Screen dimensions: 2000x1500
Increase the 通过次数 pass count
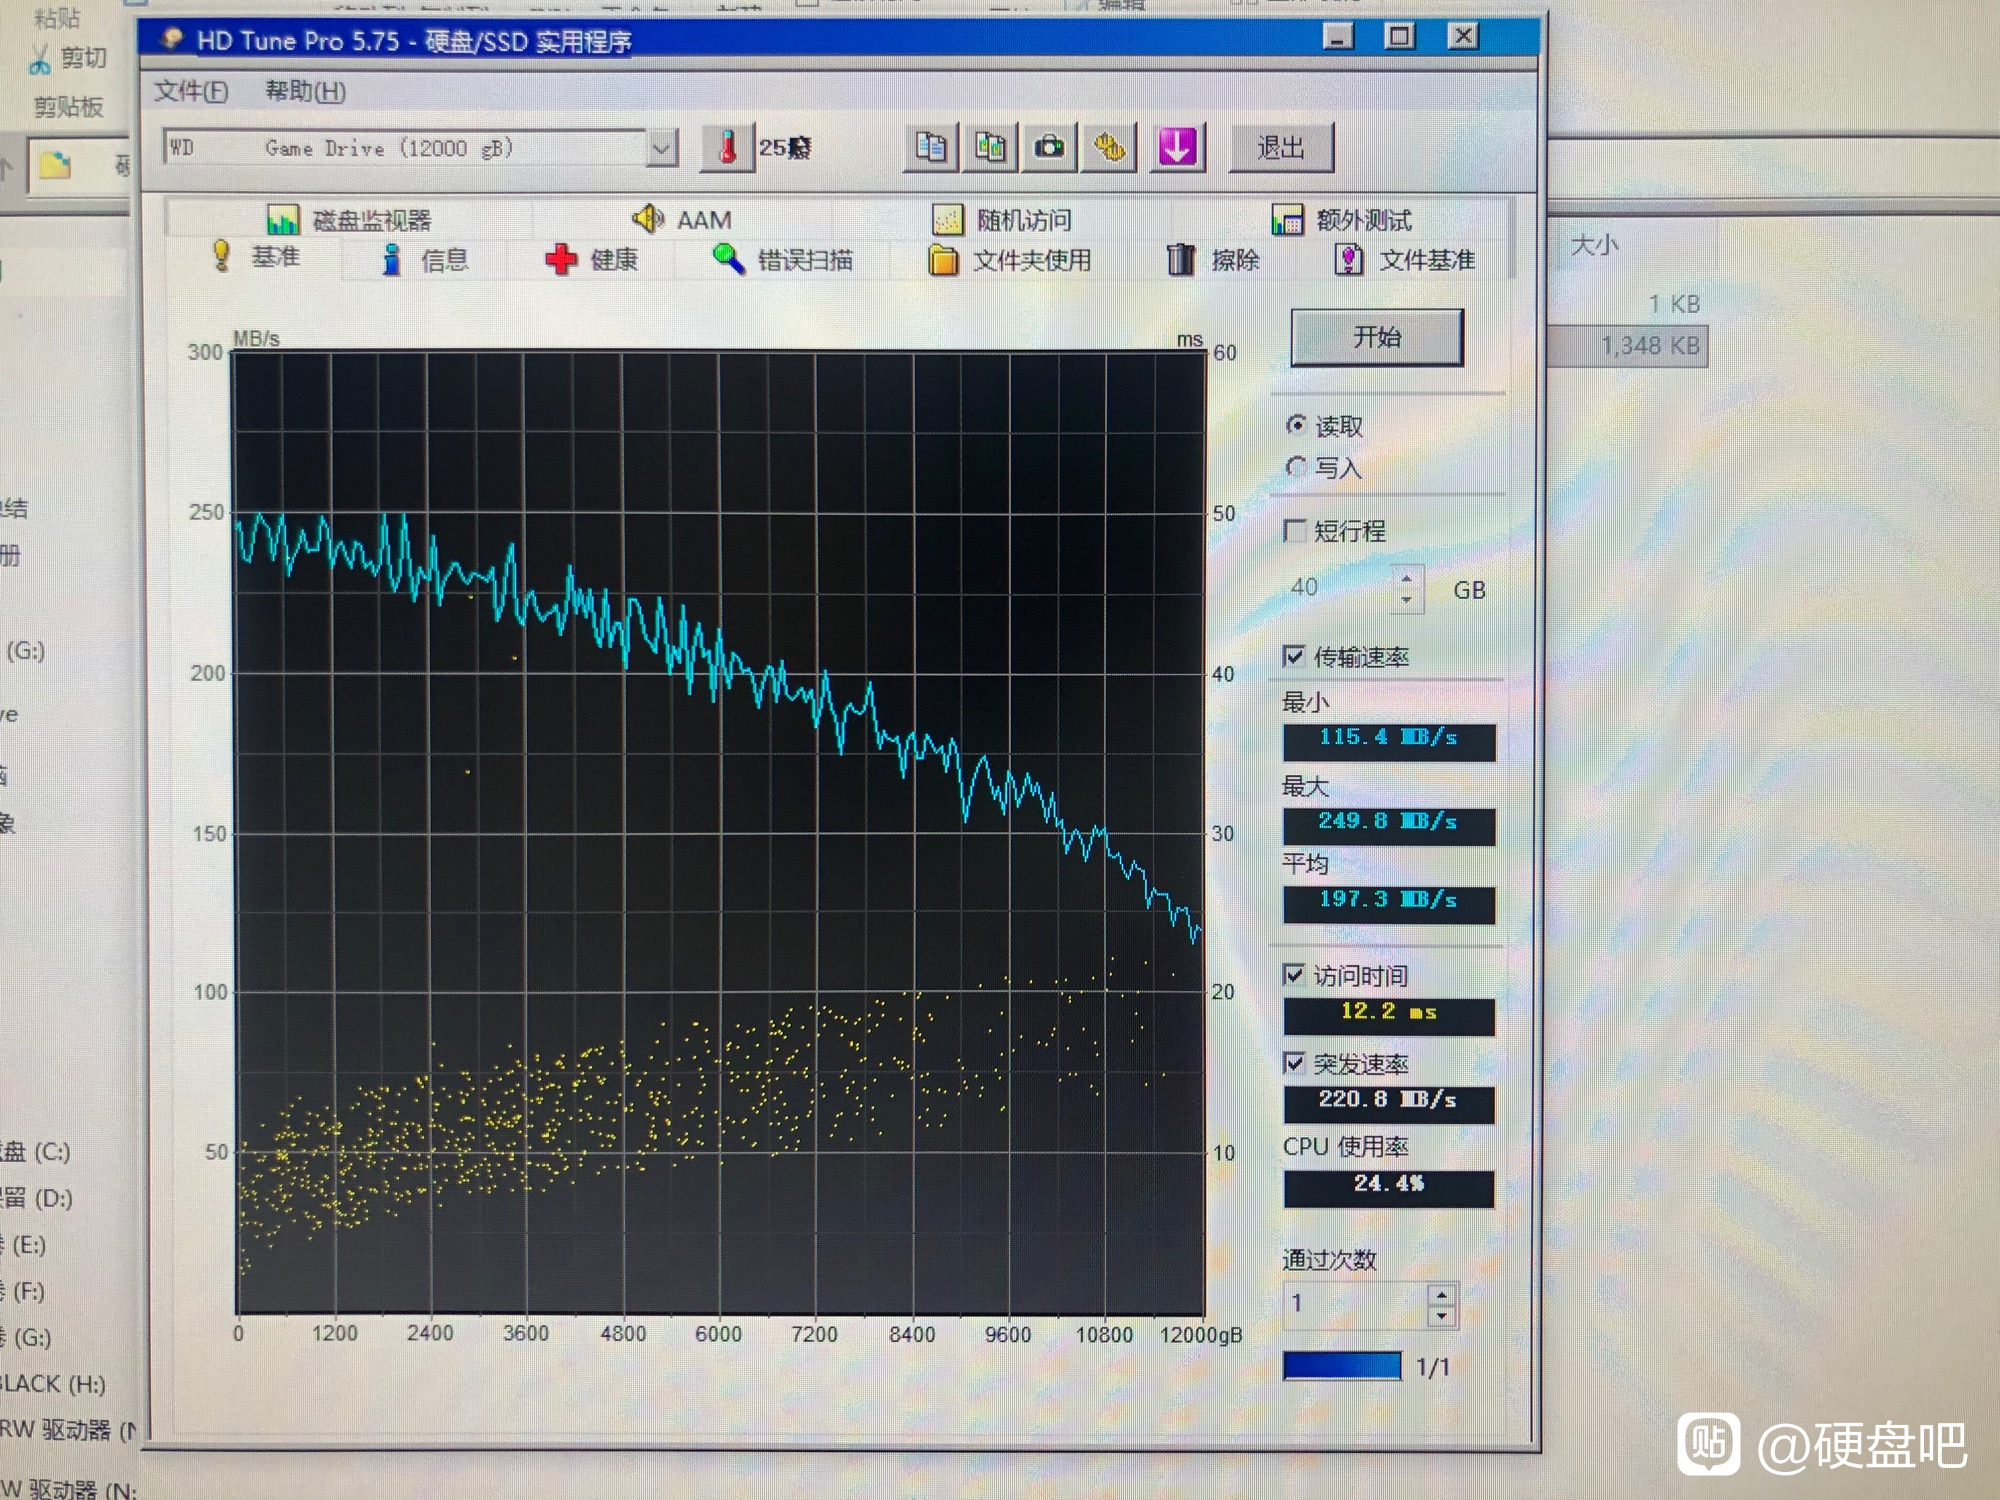pyautogui.click(x=1441, y=1295)
